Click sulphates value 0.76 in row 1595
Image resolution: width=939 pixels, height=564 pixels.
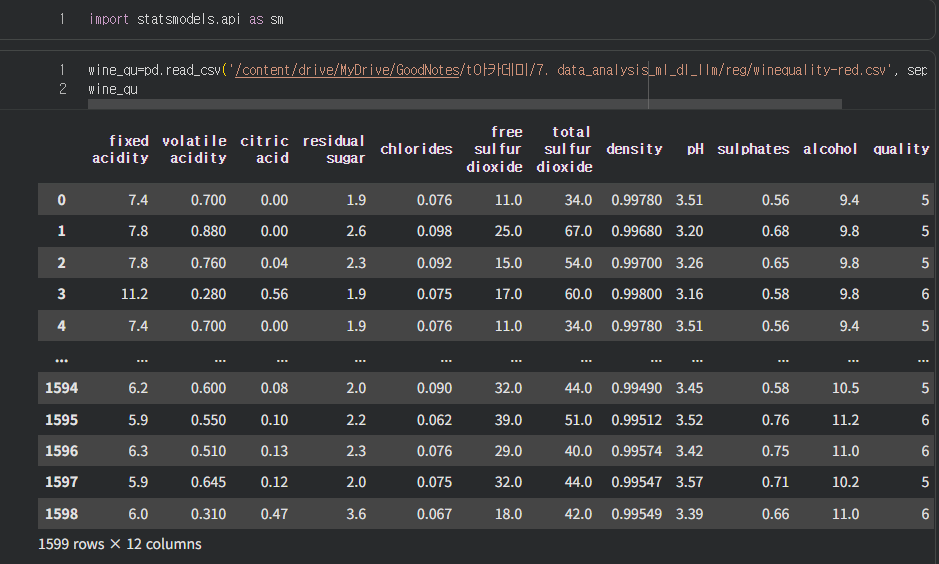tap(776, 420)
